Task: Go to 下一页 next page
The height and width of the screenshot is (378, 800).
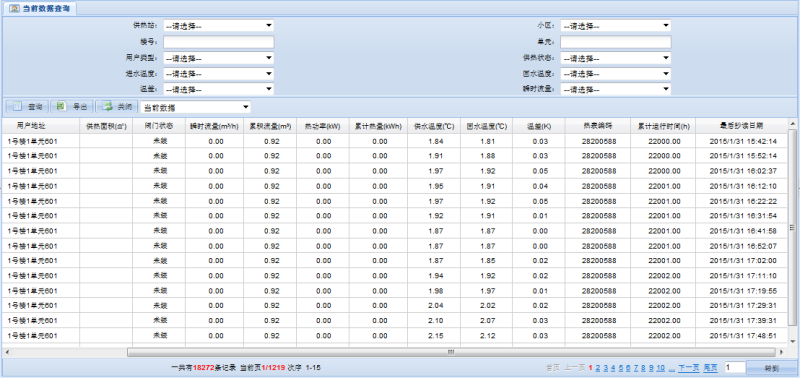Action: [x=689, y=367]
